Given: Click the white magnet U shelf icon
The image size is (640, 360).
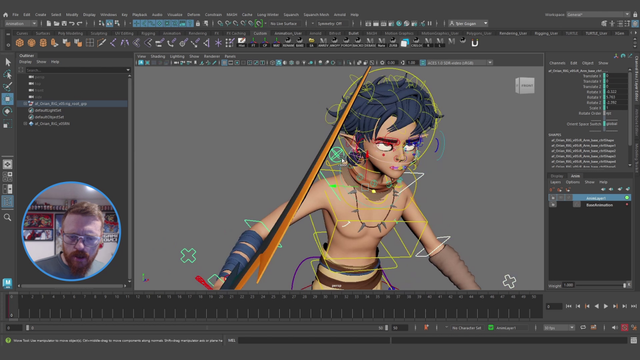Looking at the screenshot, I should point(475,42).
